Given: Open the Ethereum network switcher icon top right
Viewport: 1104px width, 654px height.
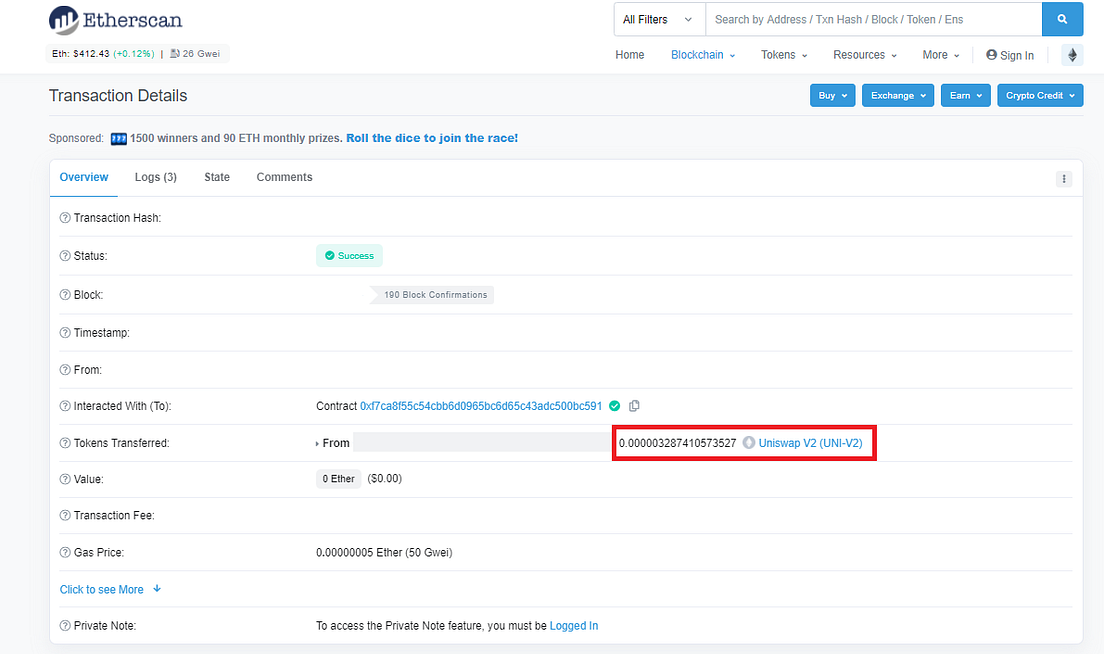Looking at the screenshot, I should [x=1072, y=55].
